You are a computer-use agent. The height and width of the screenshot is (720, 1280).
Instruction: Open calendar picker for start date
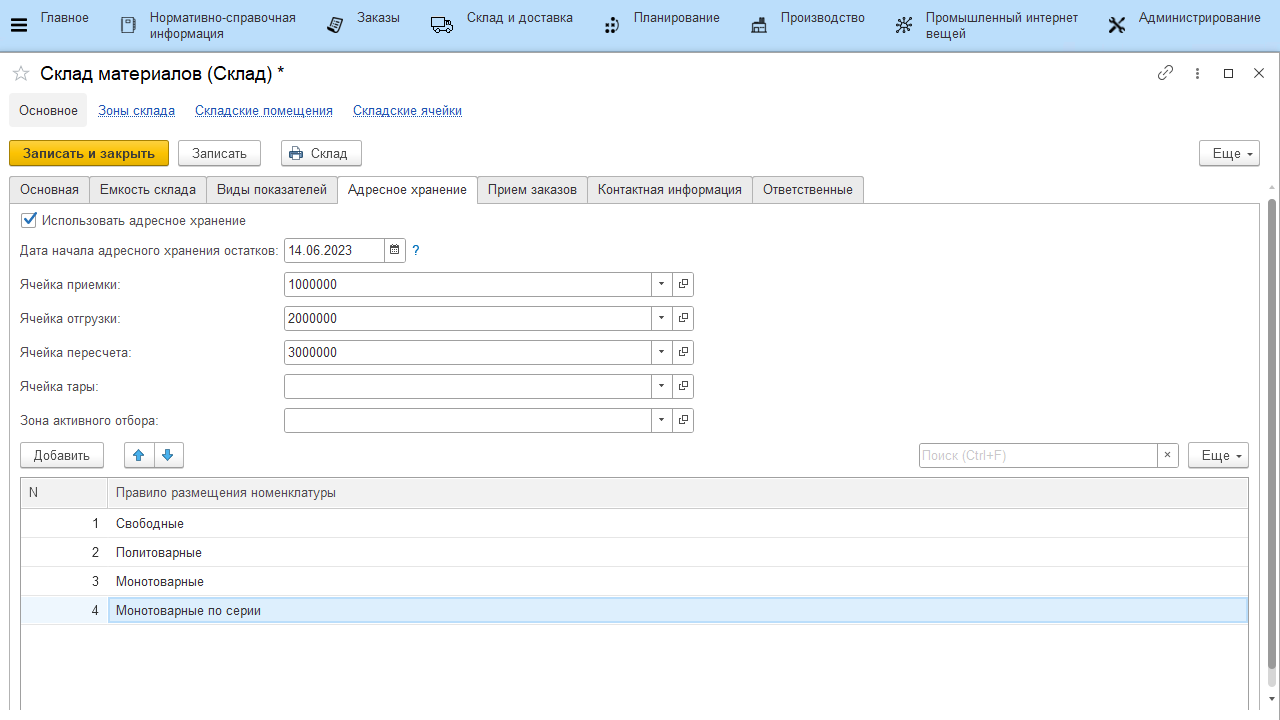(395, 250)
